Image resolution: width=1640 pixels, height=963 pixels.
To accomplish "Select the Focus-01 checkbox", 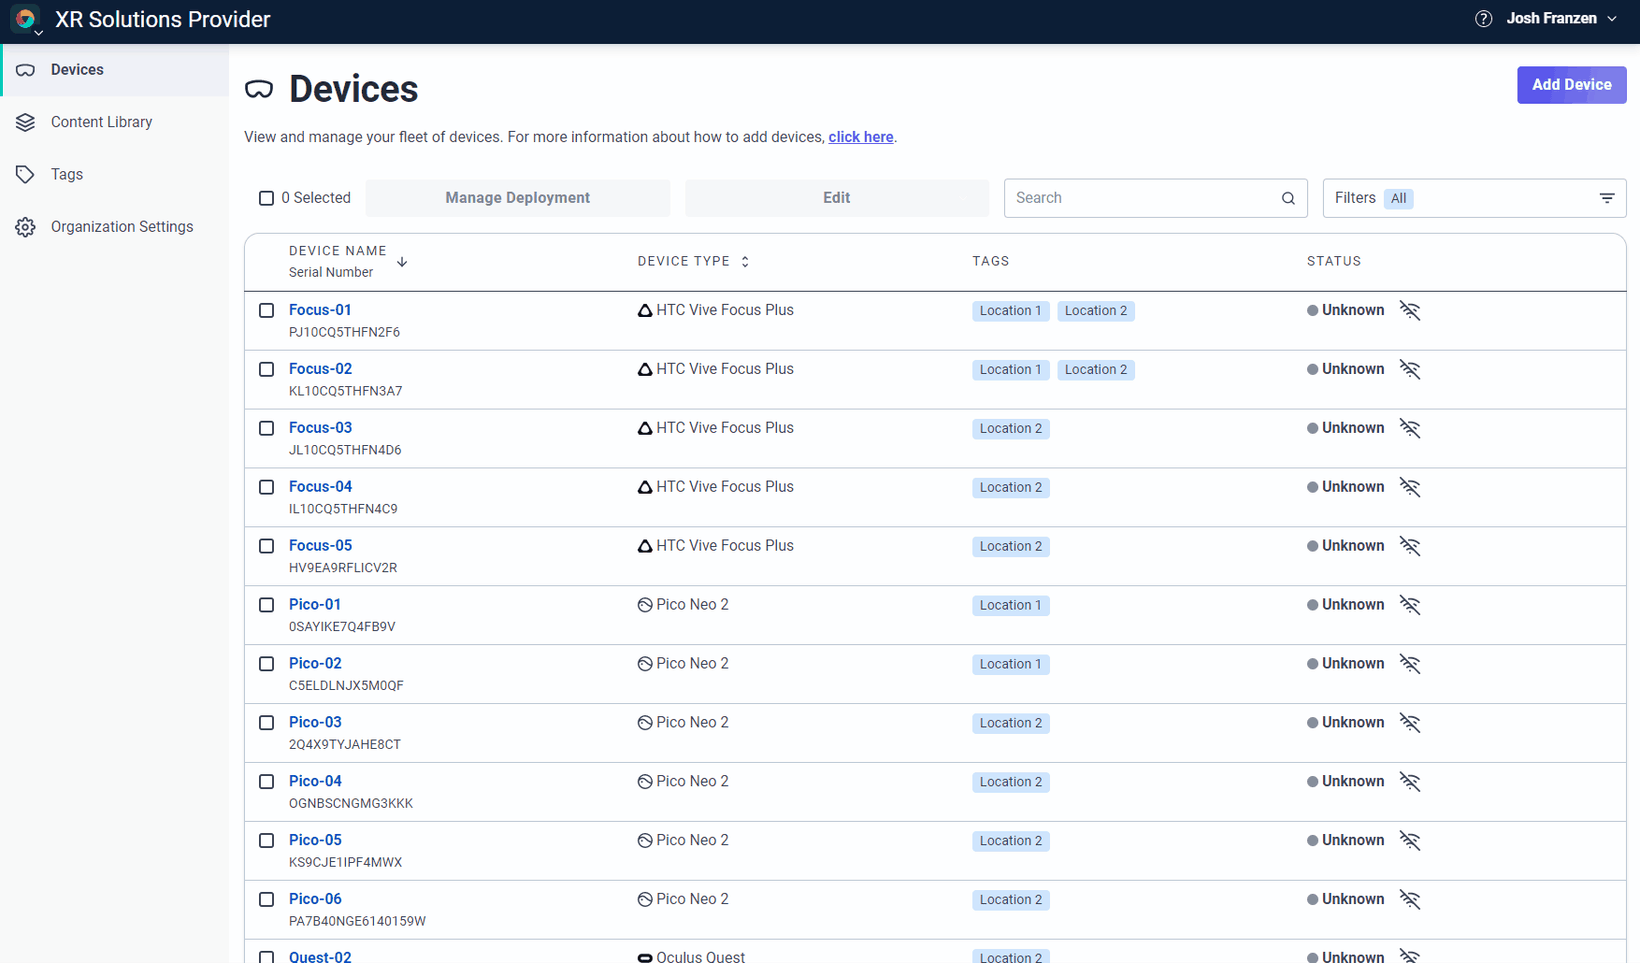I will click(x=266, y=310).
